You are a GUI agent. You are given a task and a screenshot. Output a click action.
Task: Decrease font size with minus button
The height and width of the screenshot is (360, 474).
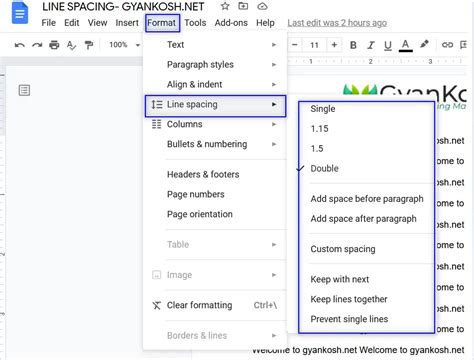pos(295,45)
